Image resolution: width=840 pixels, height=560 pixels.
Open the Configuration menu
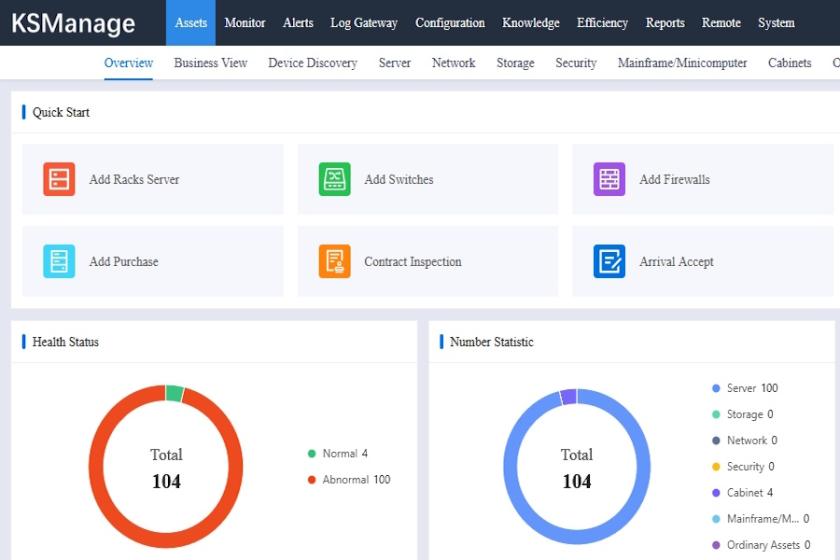(450, 23)
